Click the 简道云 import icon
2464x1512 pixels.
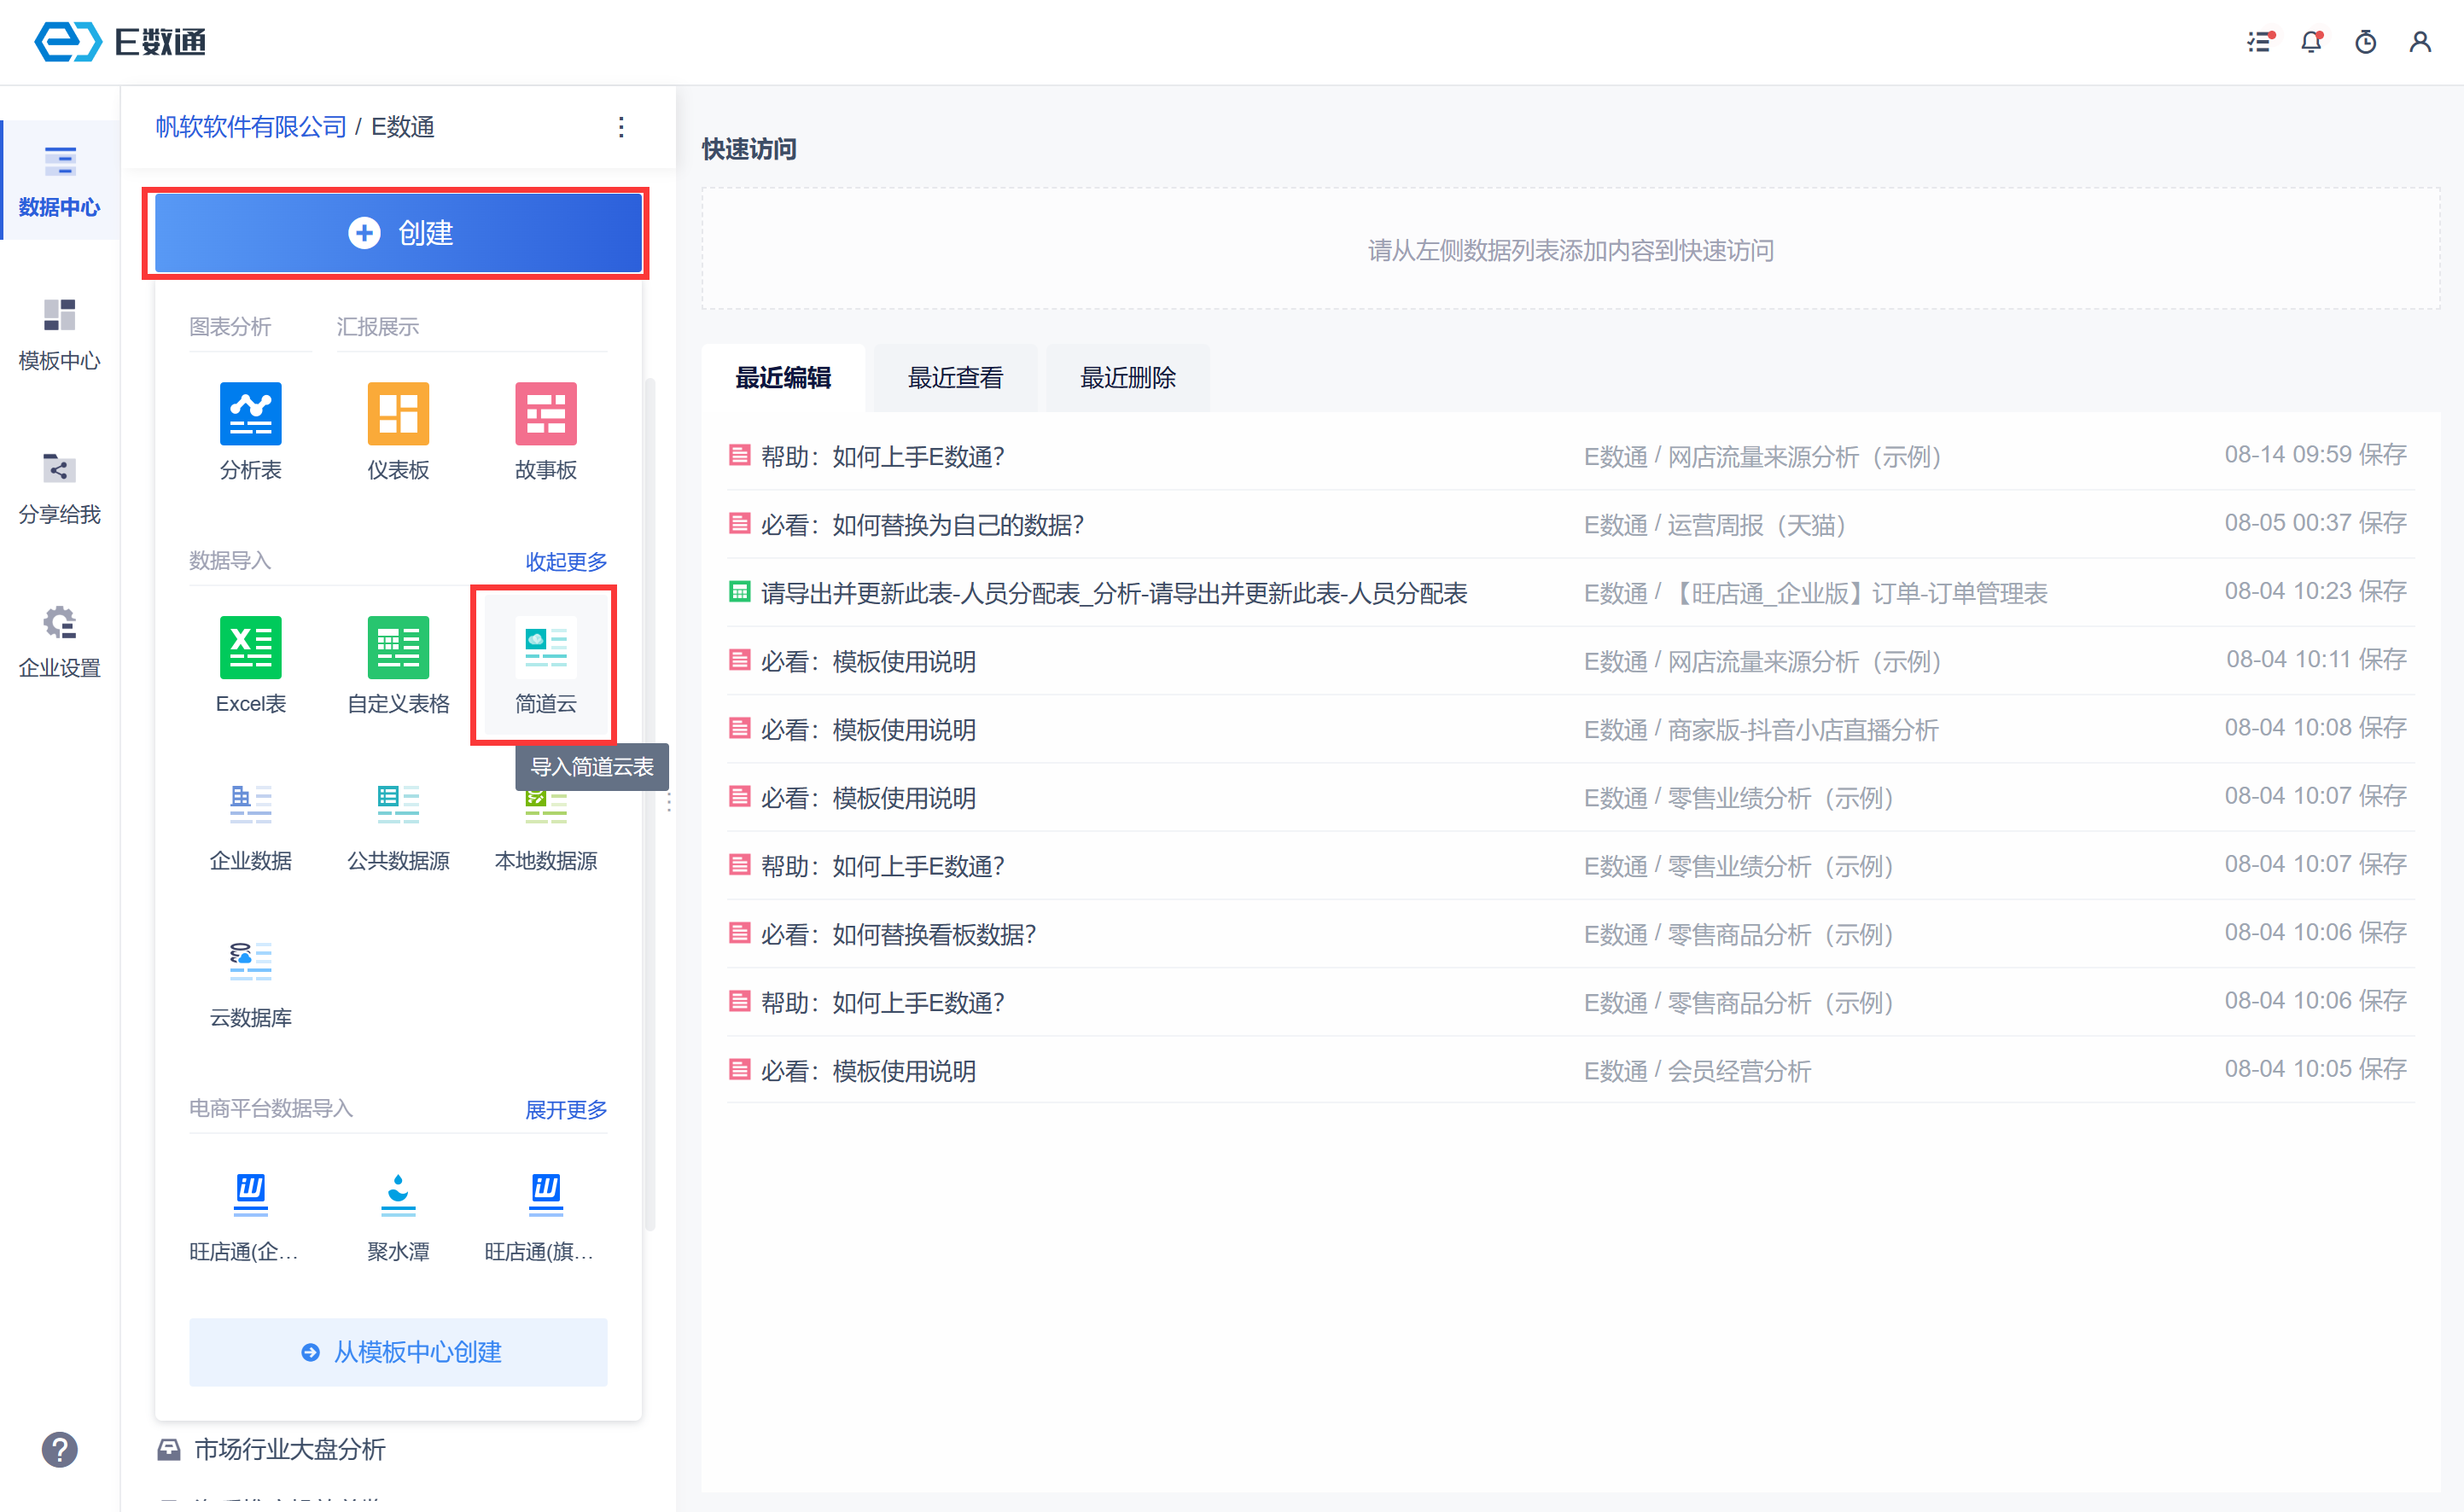coord(545,648)
